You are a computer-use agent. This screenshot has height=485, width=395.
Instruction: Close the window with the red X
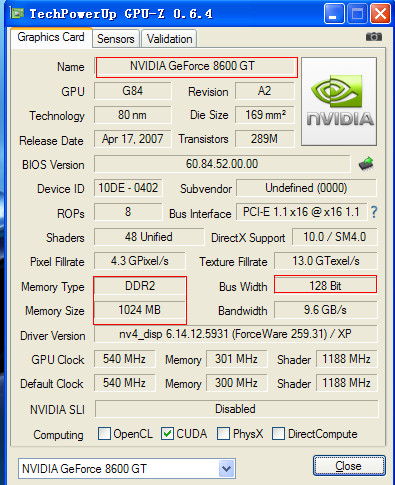[380, 14]
